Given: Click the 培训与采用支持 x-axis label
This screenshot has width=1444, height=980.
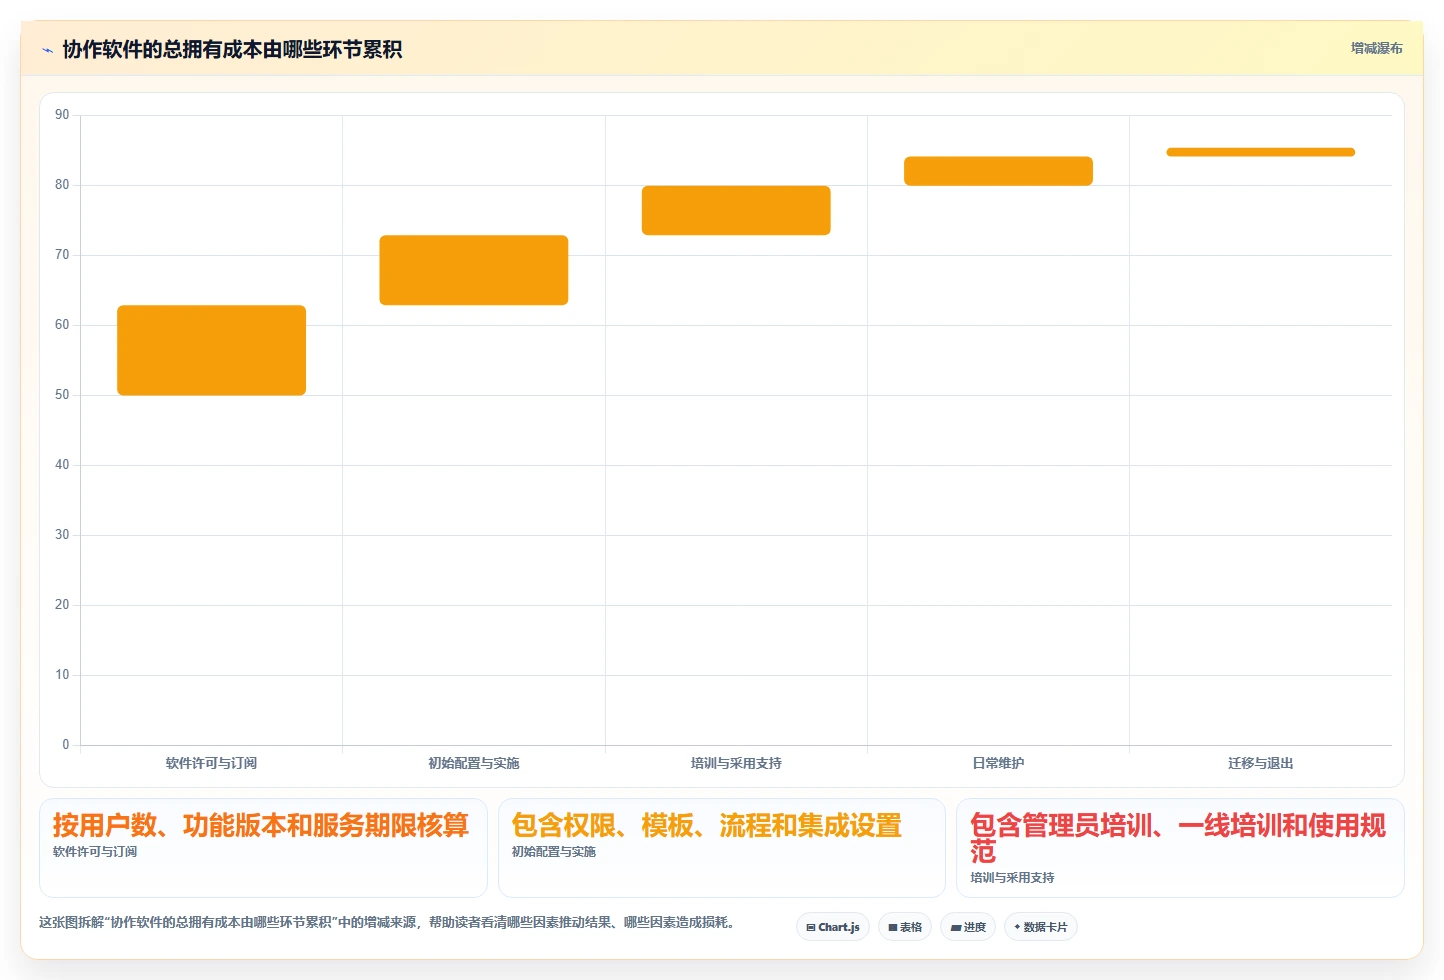Looking at the screenshot, I should 736,763.
